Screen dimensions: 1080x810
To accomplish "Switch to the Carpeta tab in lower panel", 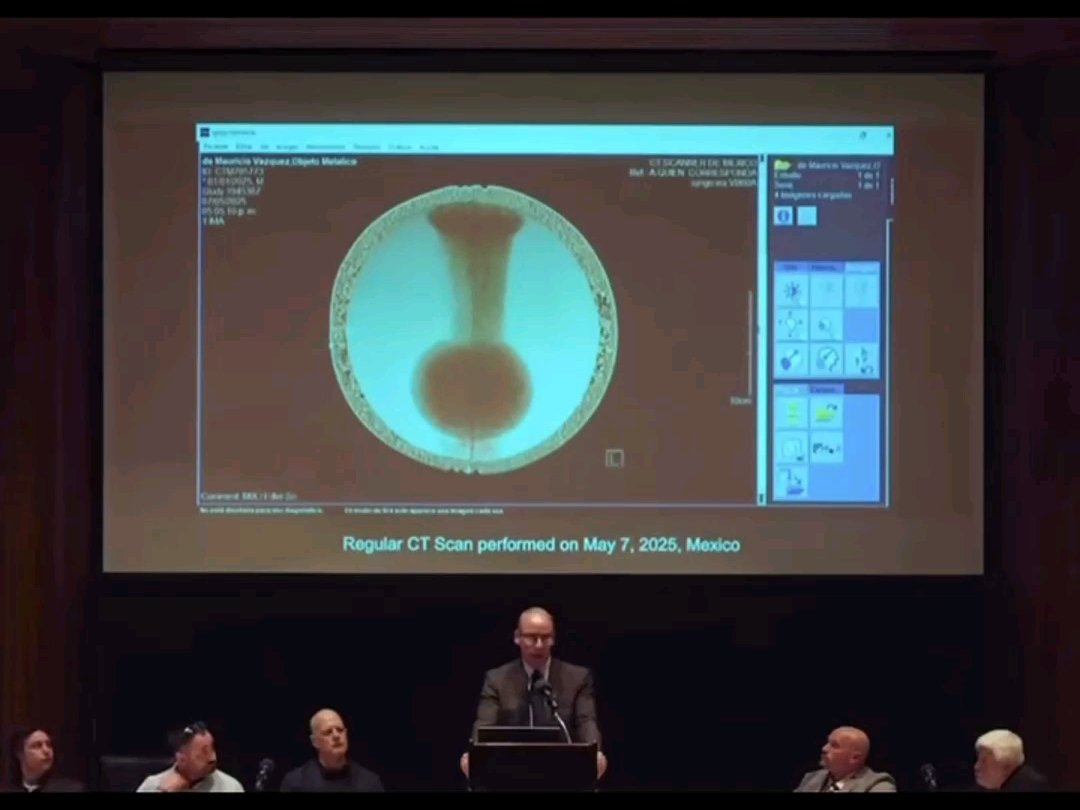I will coord(824,390).
